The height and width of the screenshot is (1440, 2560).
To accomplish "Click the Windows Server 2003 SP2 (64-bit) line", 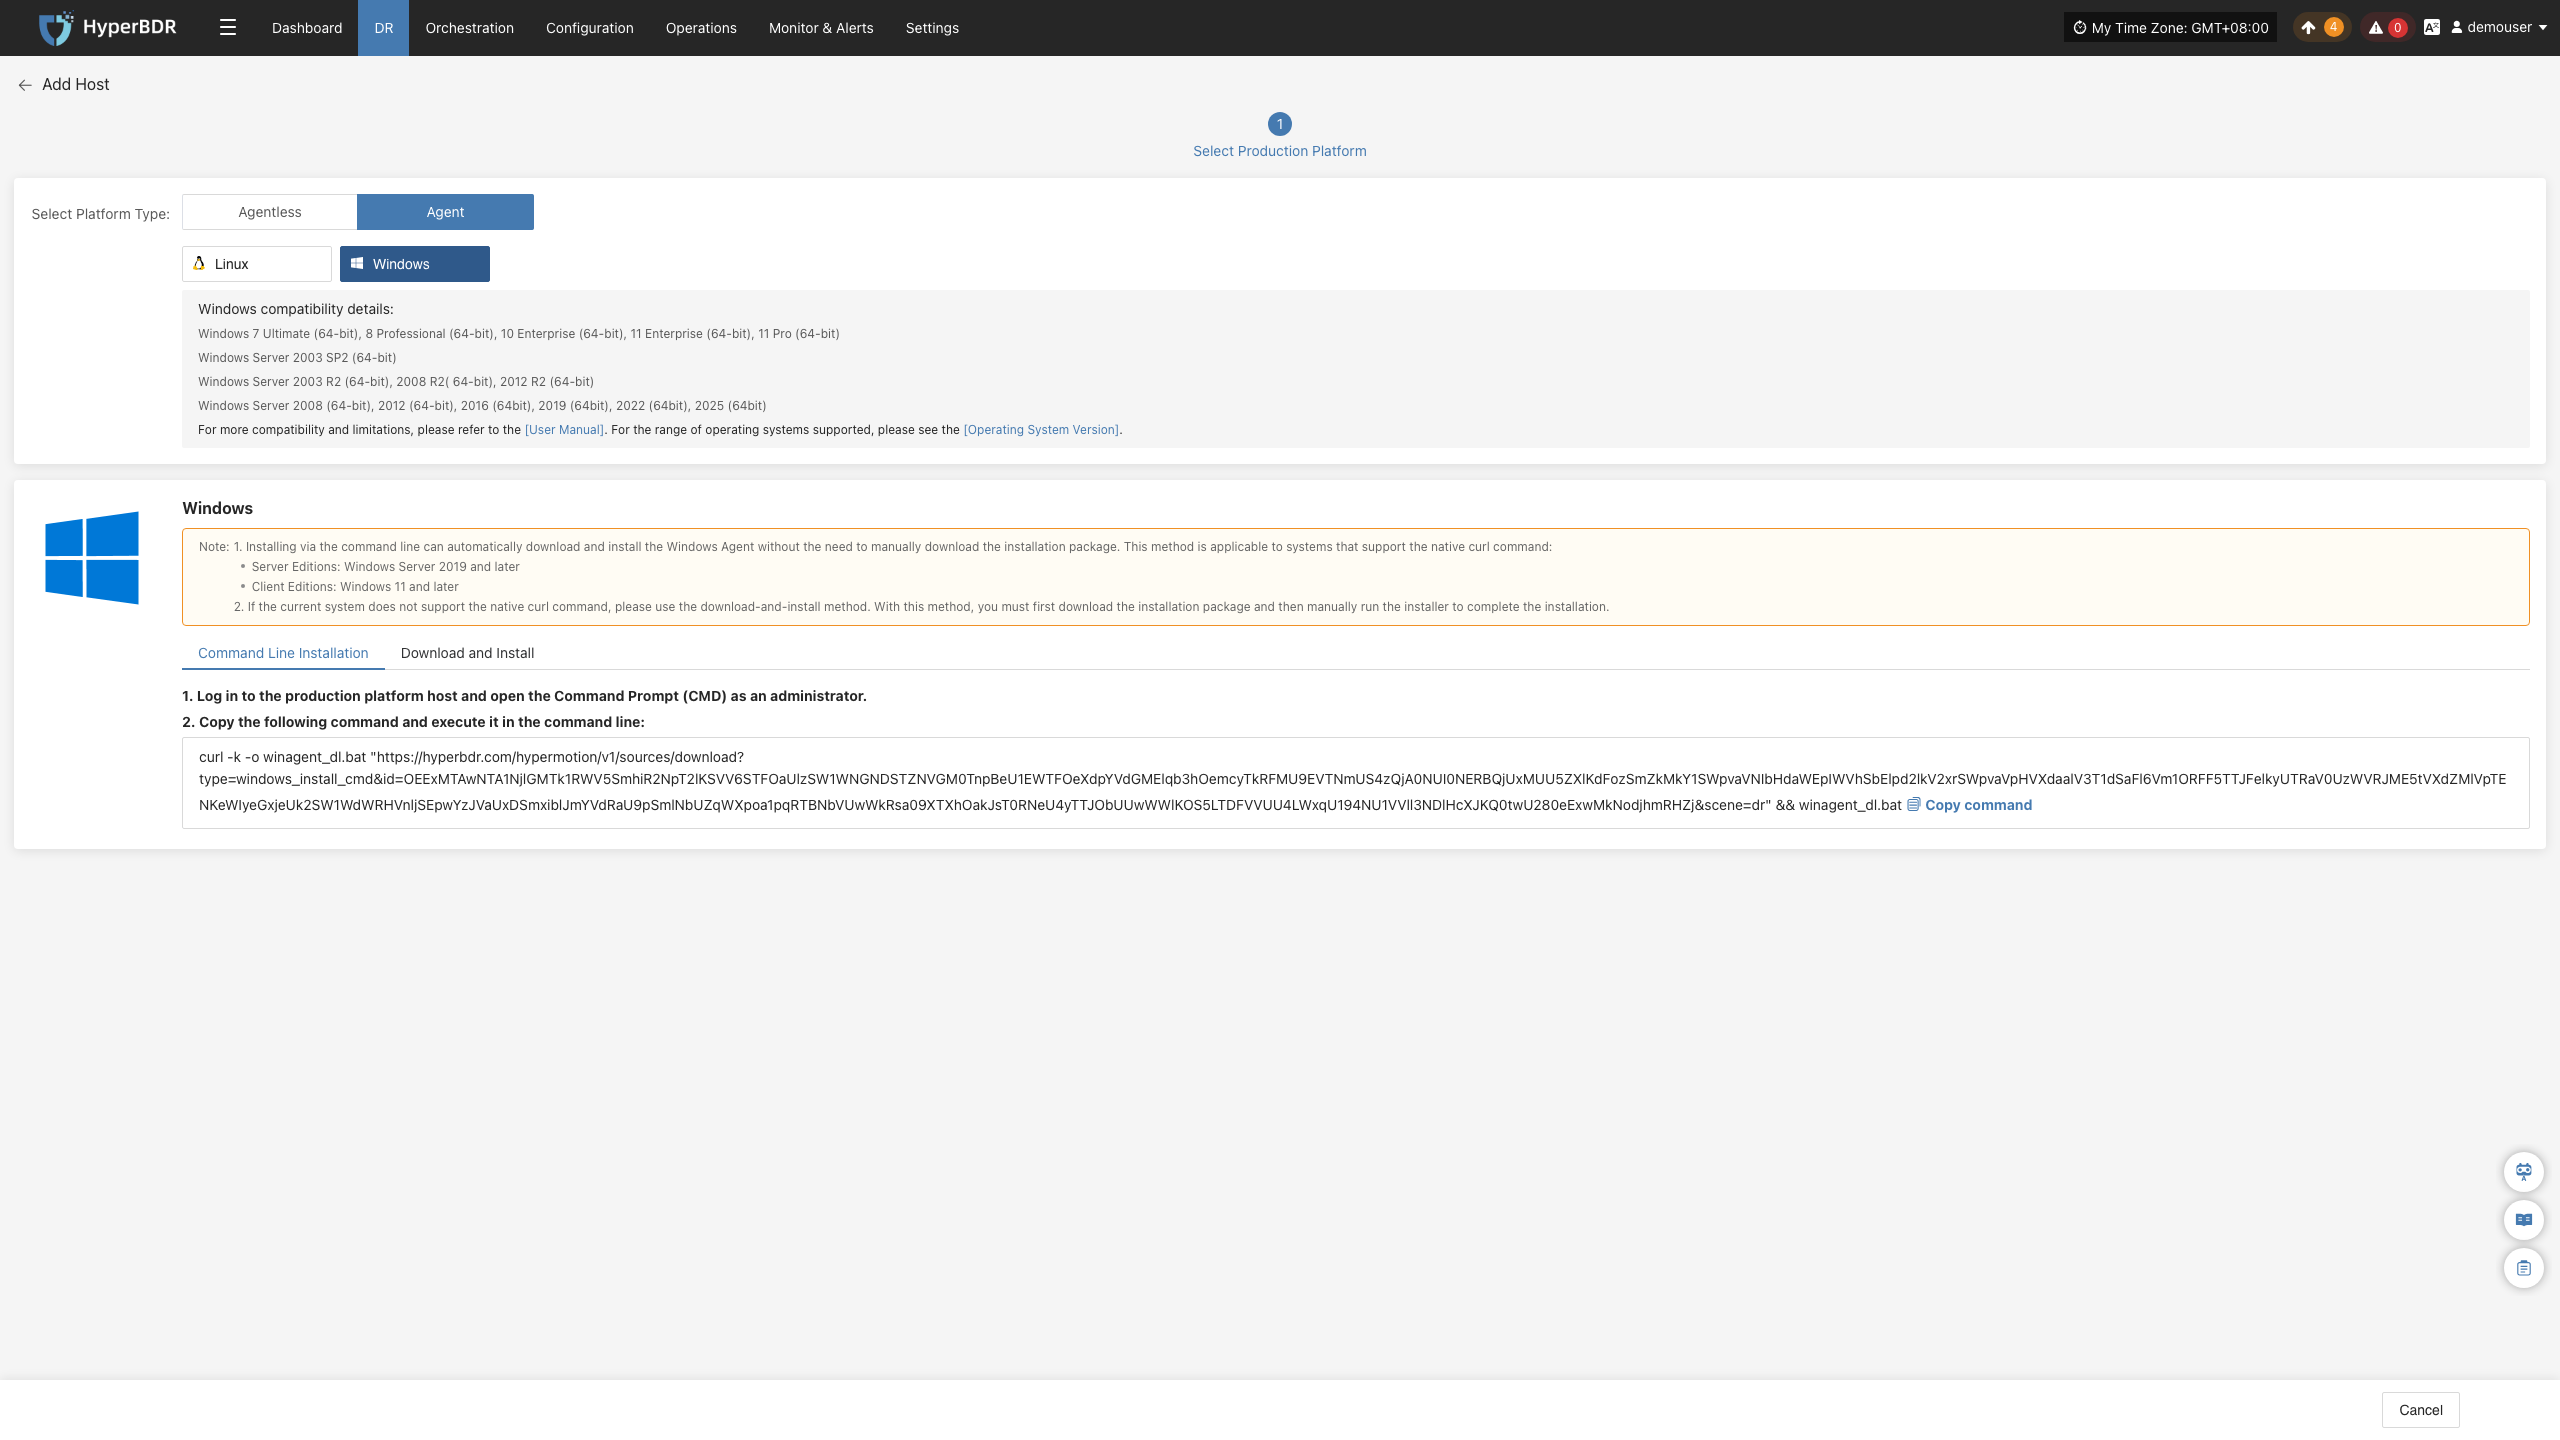I will click(x=297, y=358).
